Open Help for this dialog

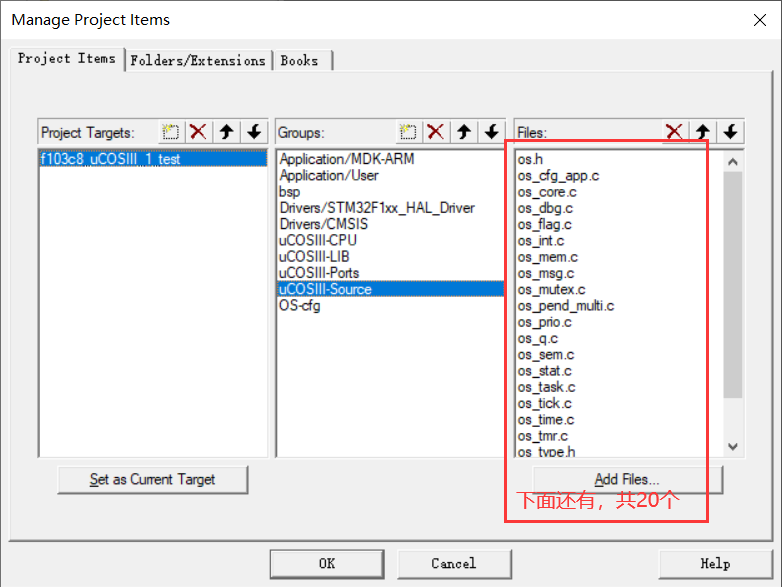(716, 564)
